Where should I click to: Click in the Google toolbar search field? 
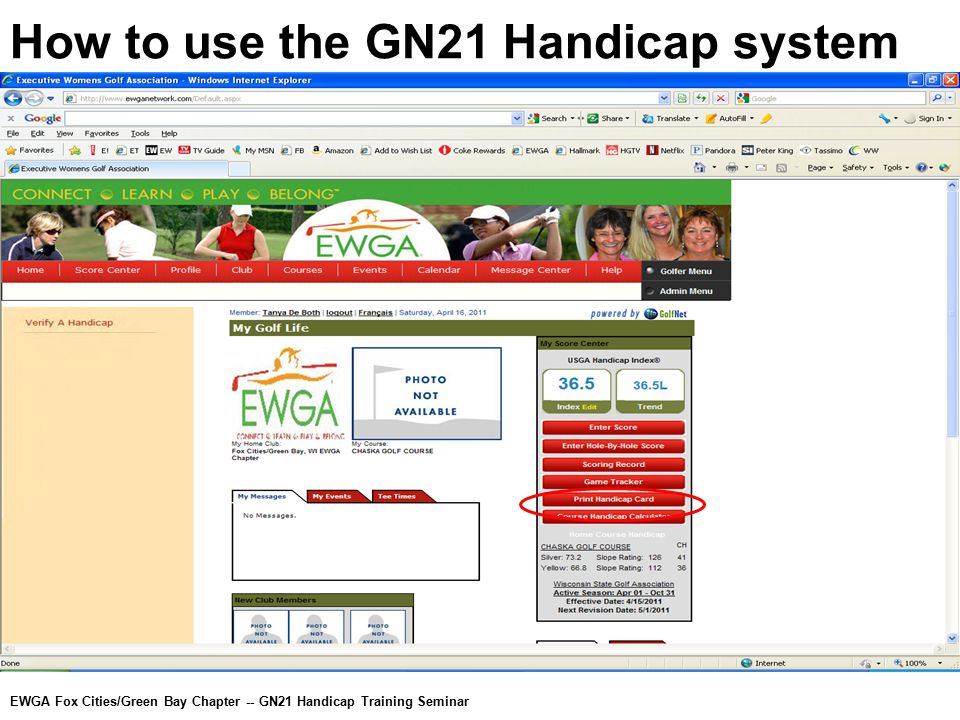point(288,118)
